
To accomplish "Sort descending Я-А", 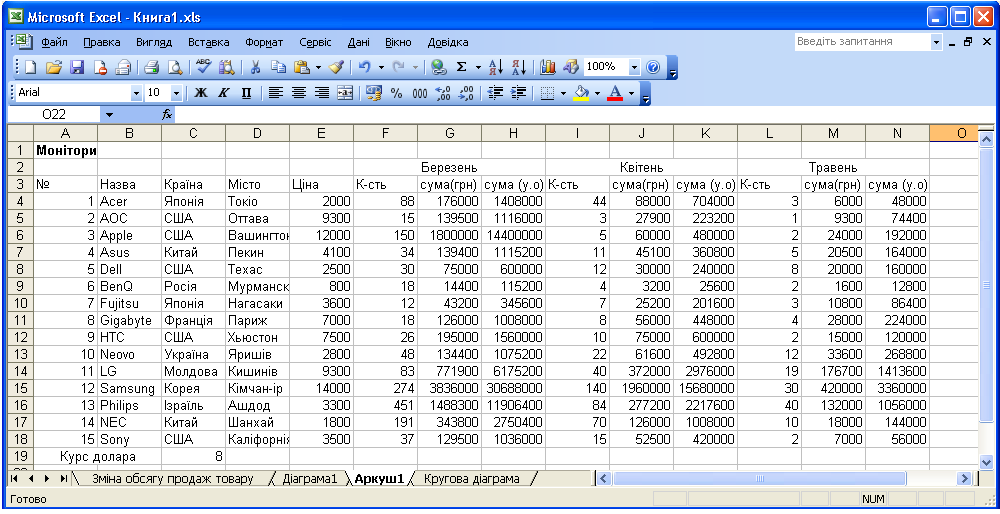I will pyautogui.click(x=519, y=67).
